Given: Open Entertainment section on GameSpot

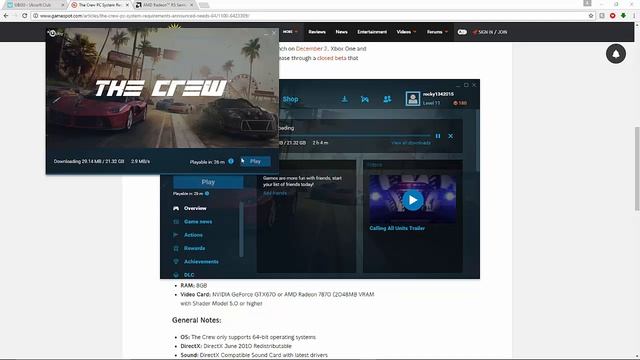Looking at the screenshot, I should [372, 32].
